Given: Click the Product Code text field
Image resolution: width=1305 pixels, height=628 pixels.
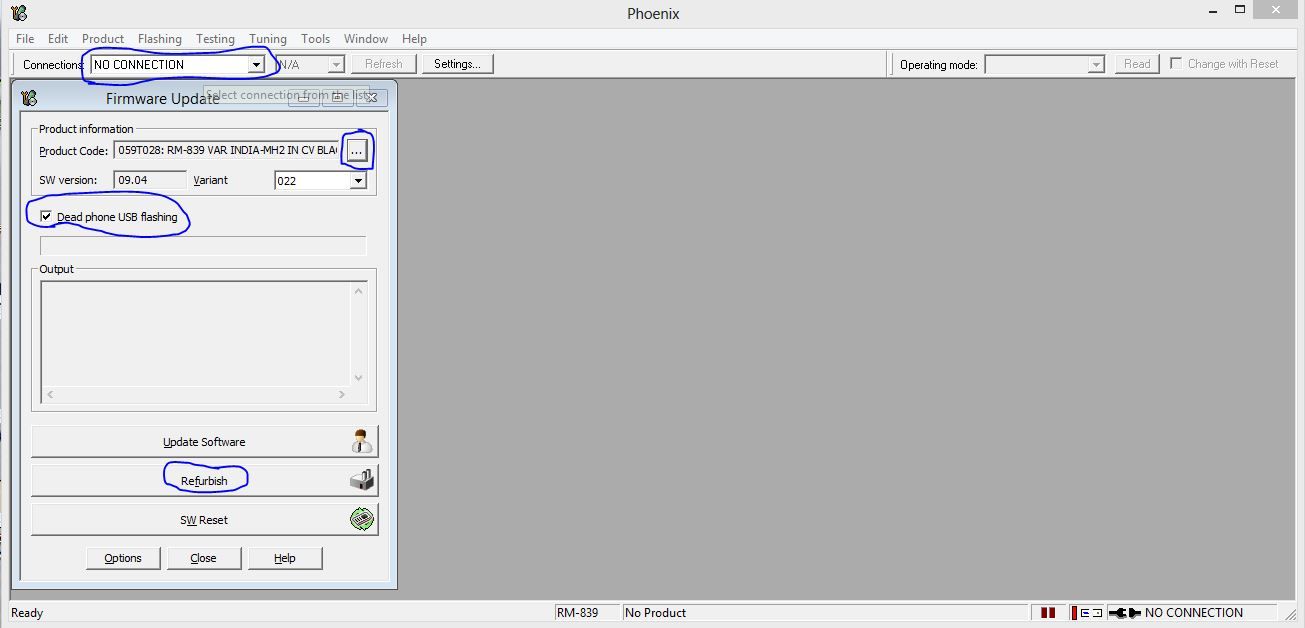Looking at the screenshot, I should tap(228, 150).
